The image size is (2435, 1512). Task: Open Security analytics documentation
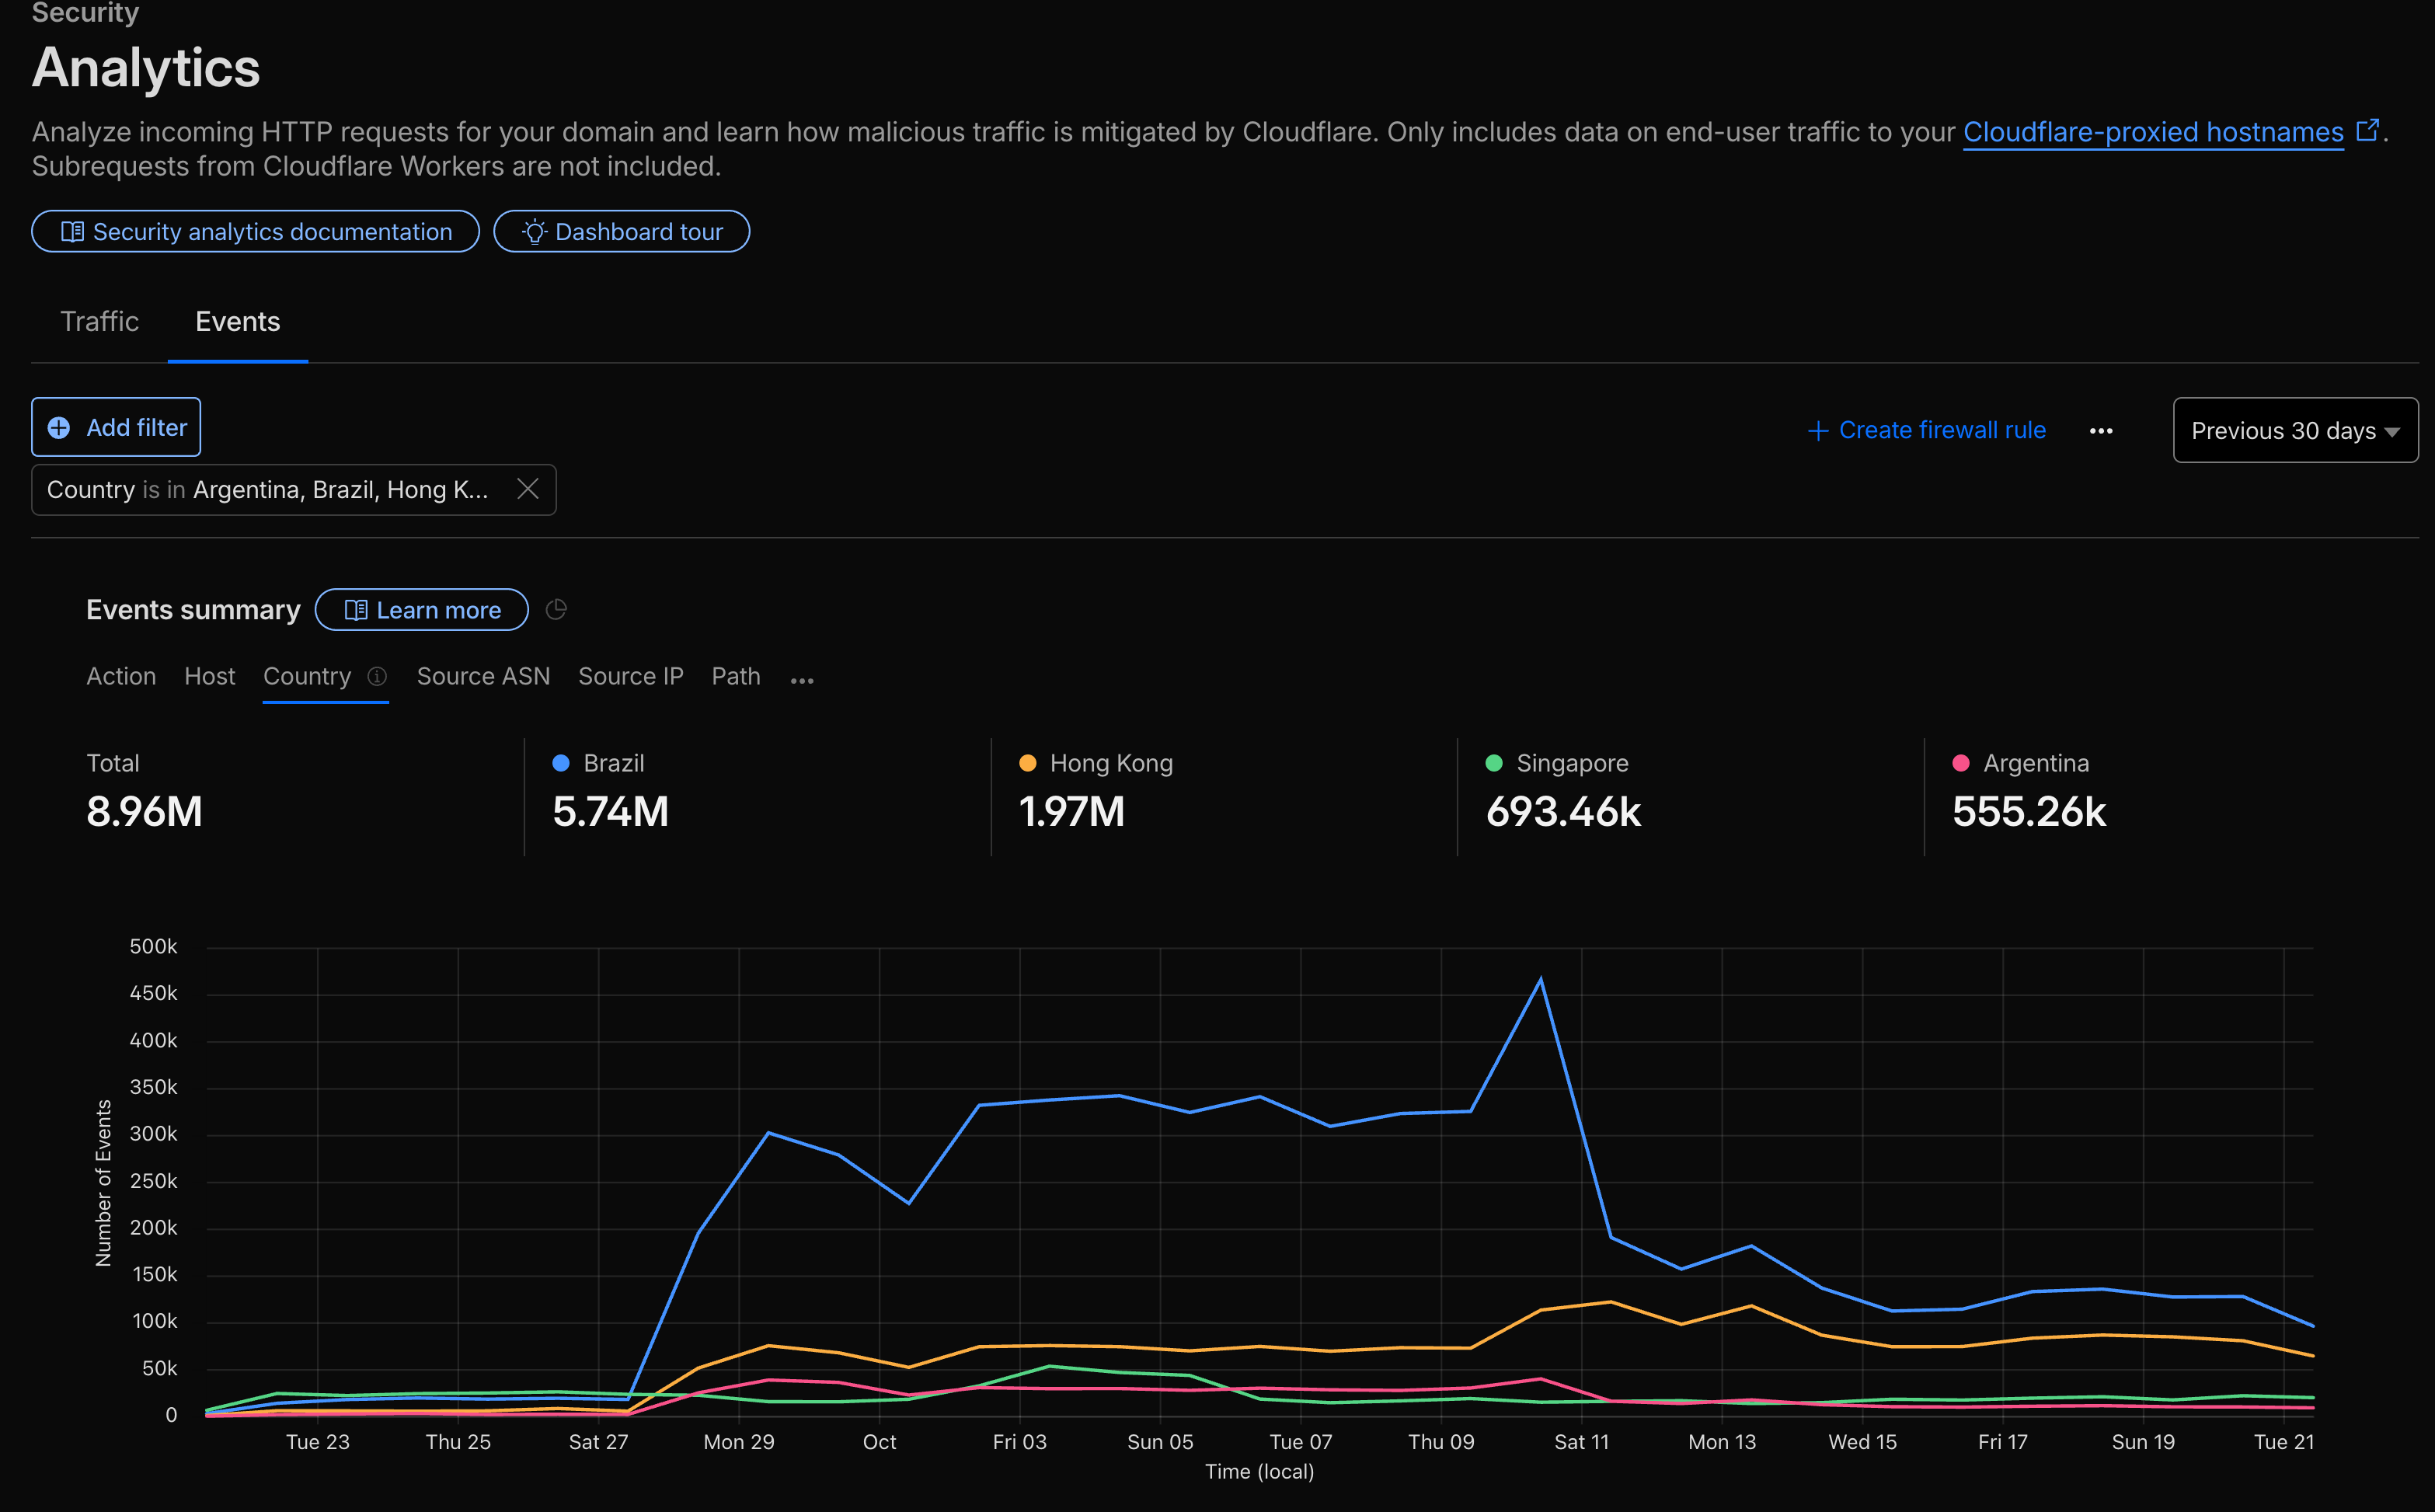256,232
